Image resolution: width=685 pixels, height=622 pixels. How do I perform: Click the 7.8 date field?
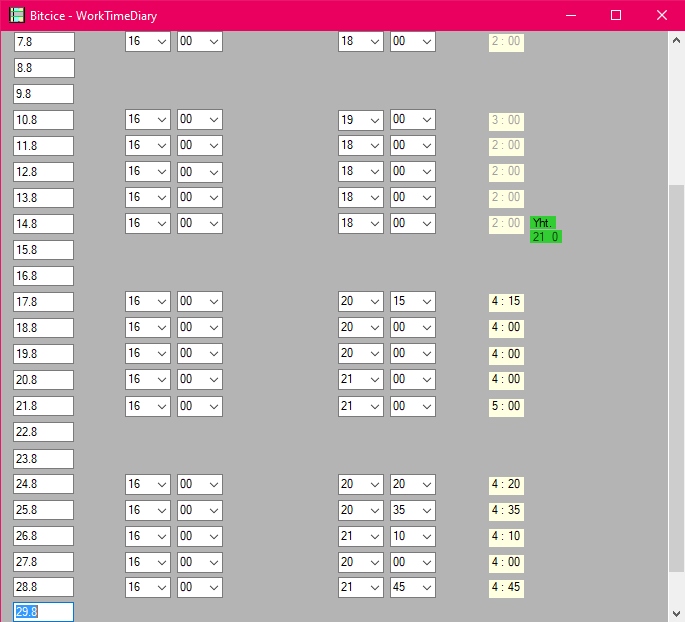(44, 42)
